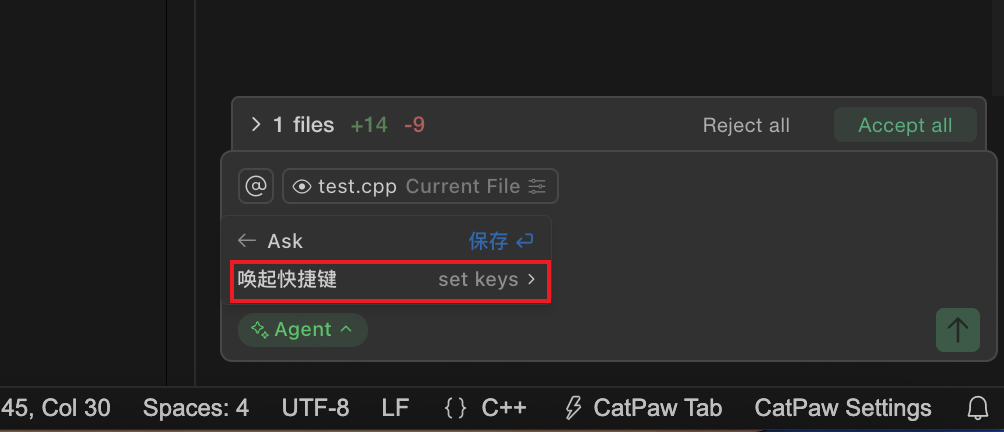
Task: Choose the Ask mode label
Action: coord(285,241)
